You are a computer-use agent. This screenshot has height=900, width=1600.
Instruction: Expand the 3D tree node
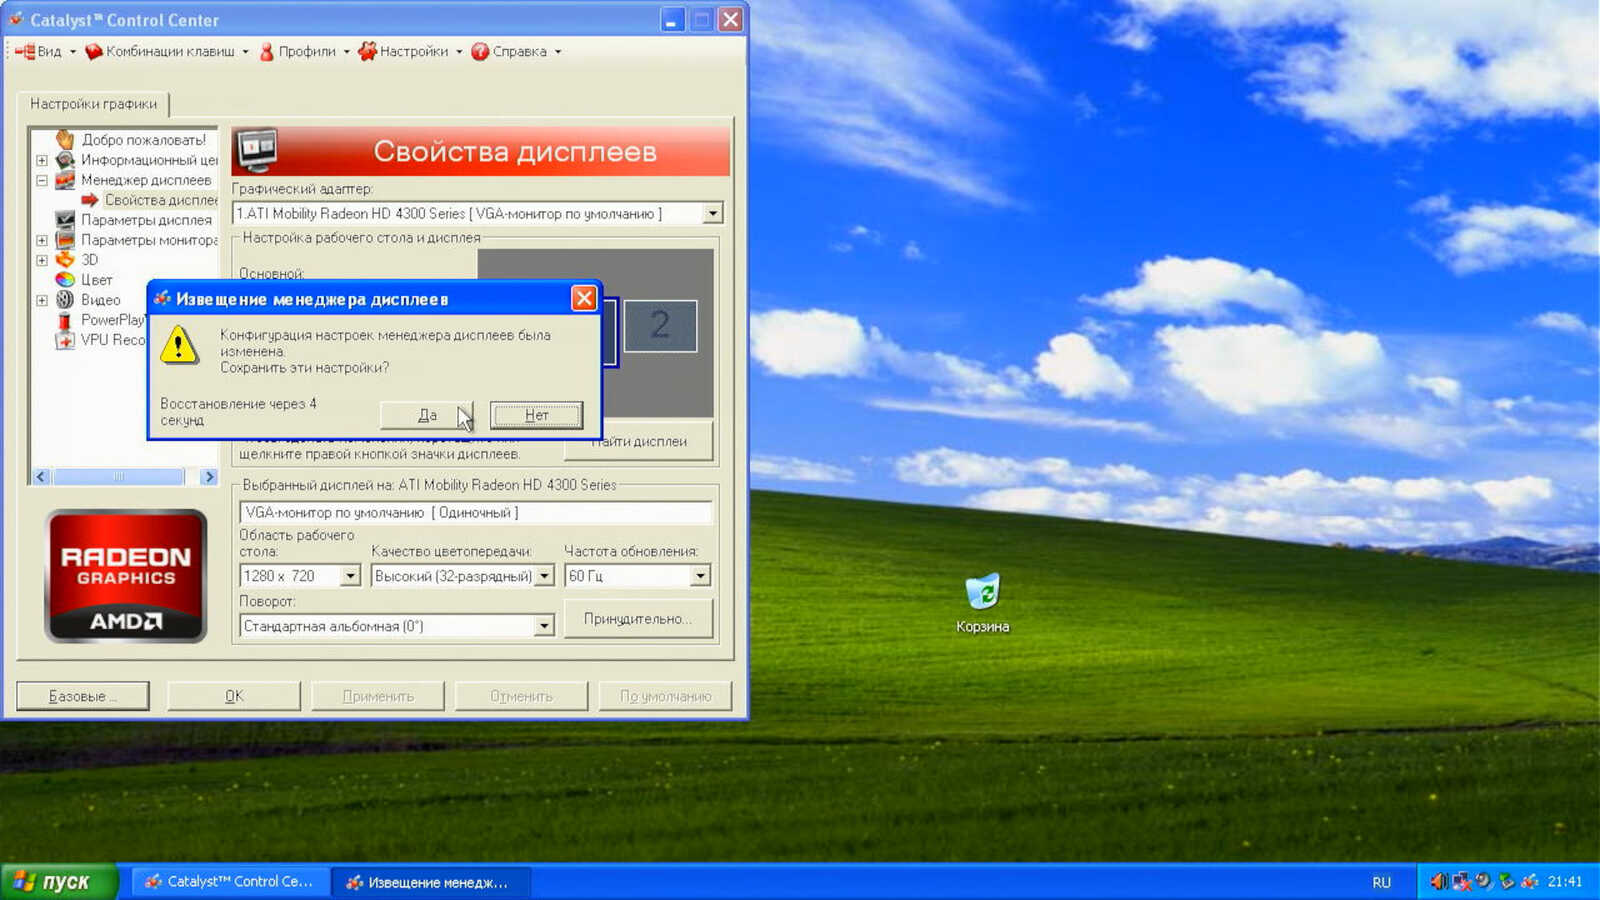[x=42, y=260]
